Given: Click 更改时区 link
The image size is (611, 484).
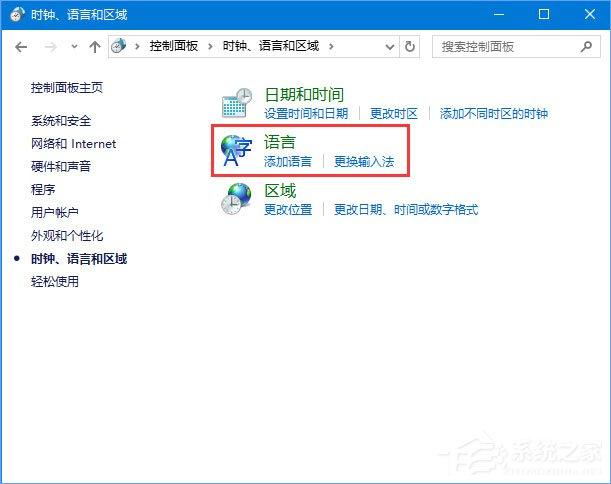Looking at the screenshot, I should [x=394, y=113].
